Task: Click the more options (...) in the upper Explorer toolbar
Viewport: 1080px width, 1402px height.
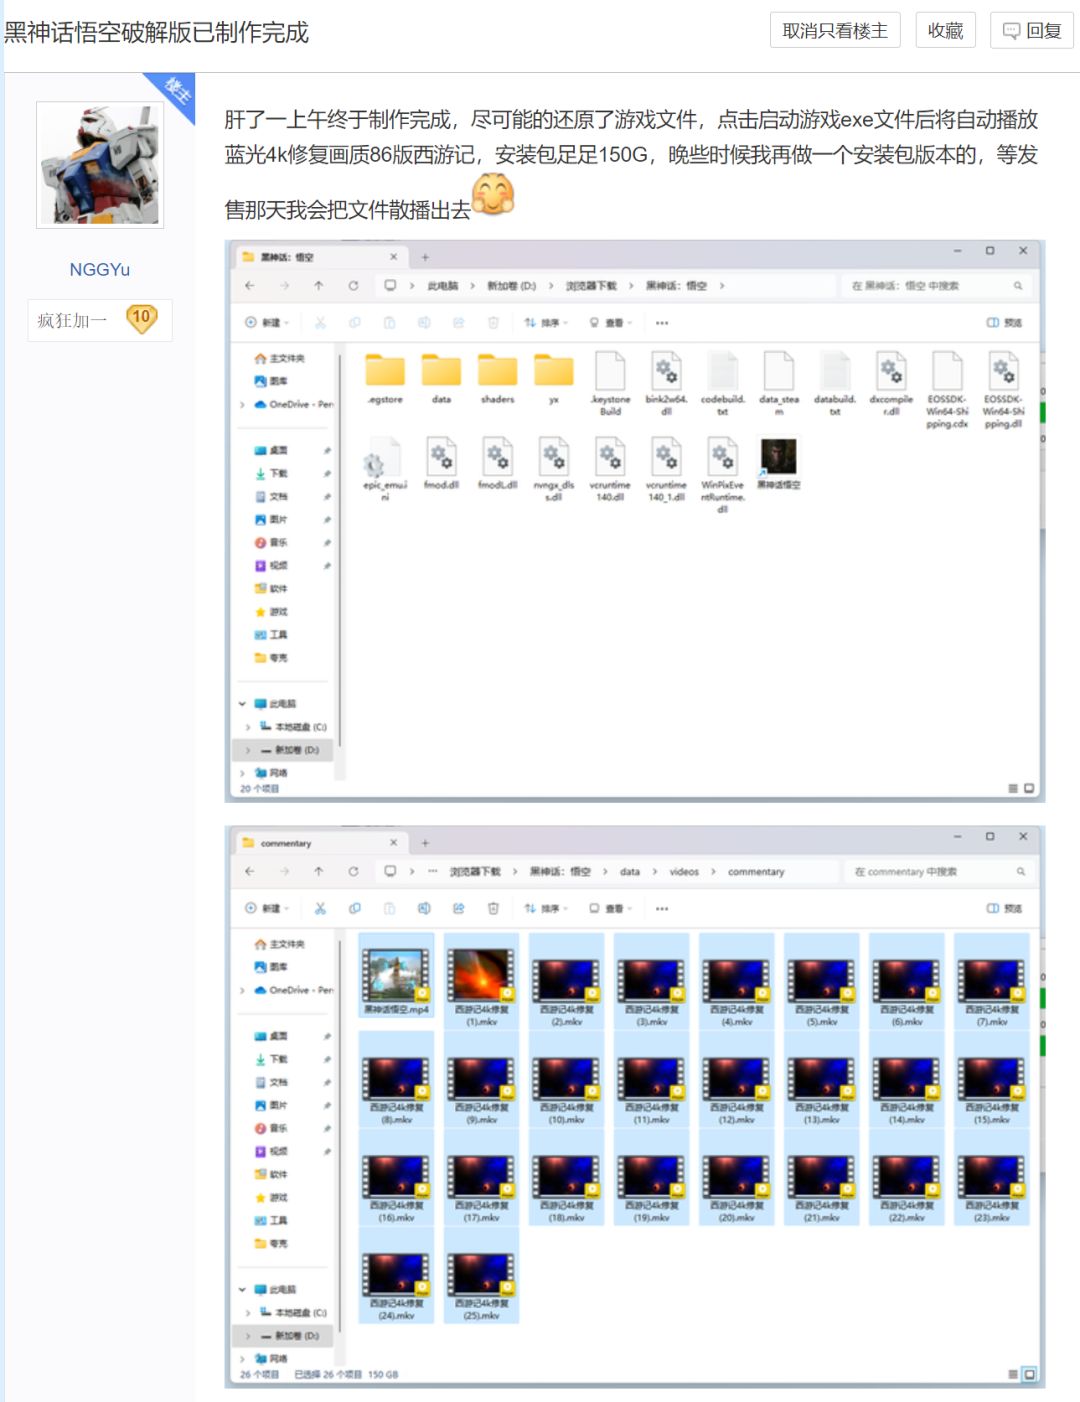Action: [x=662, y=322]
